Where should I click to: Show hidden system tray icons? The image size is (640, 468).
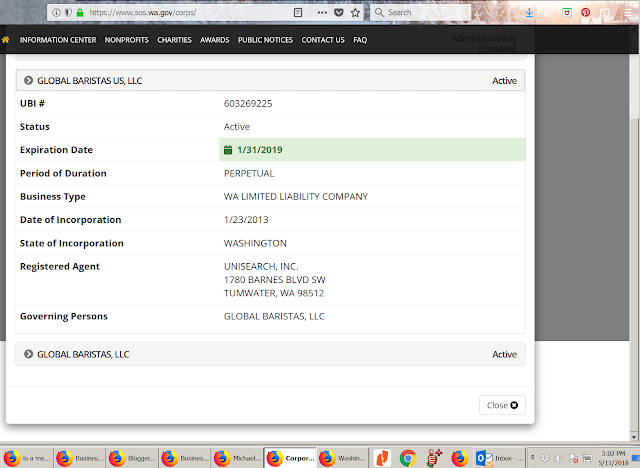[x=532, y=457]
